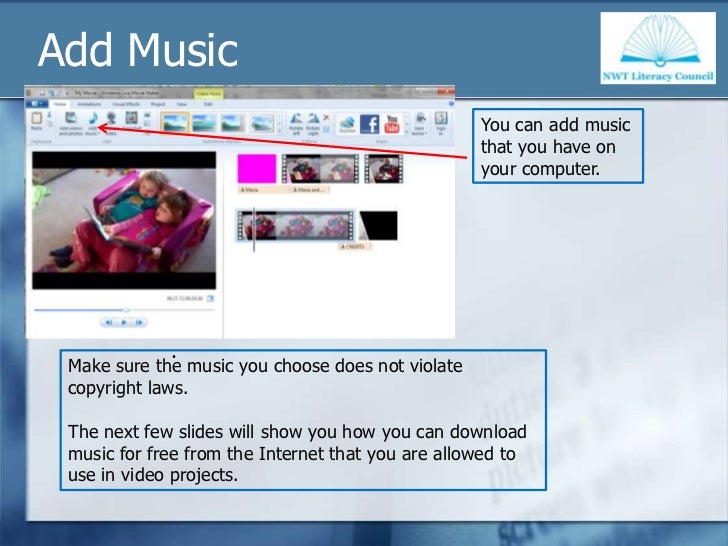Select the fourth AutoMovie theme thumbnail
The height and width of the screenshot is (546, 728).
[x=262, y=124]
